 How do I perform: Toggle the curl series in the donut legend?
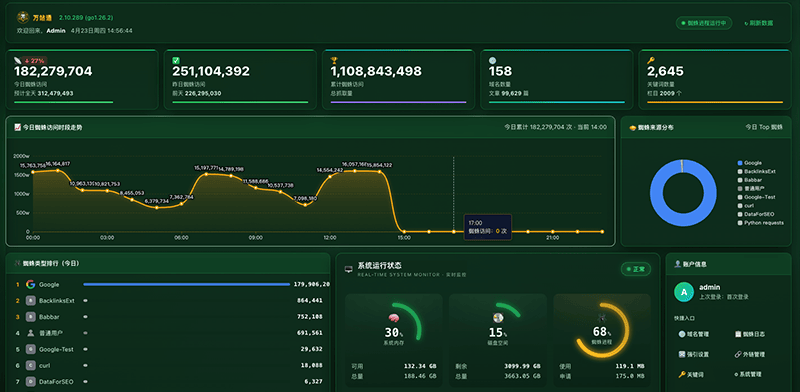click(746, 206)
